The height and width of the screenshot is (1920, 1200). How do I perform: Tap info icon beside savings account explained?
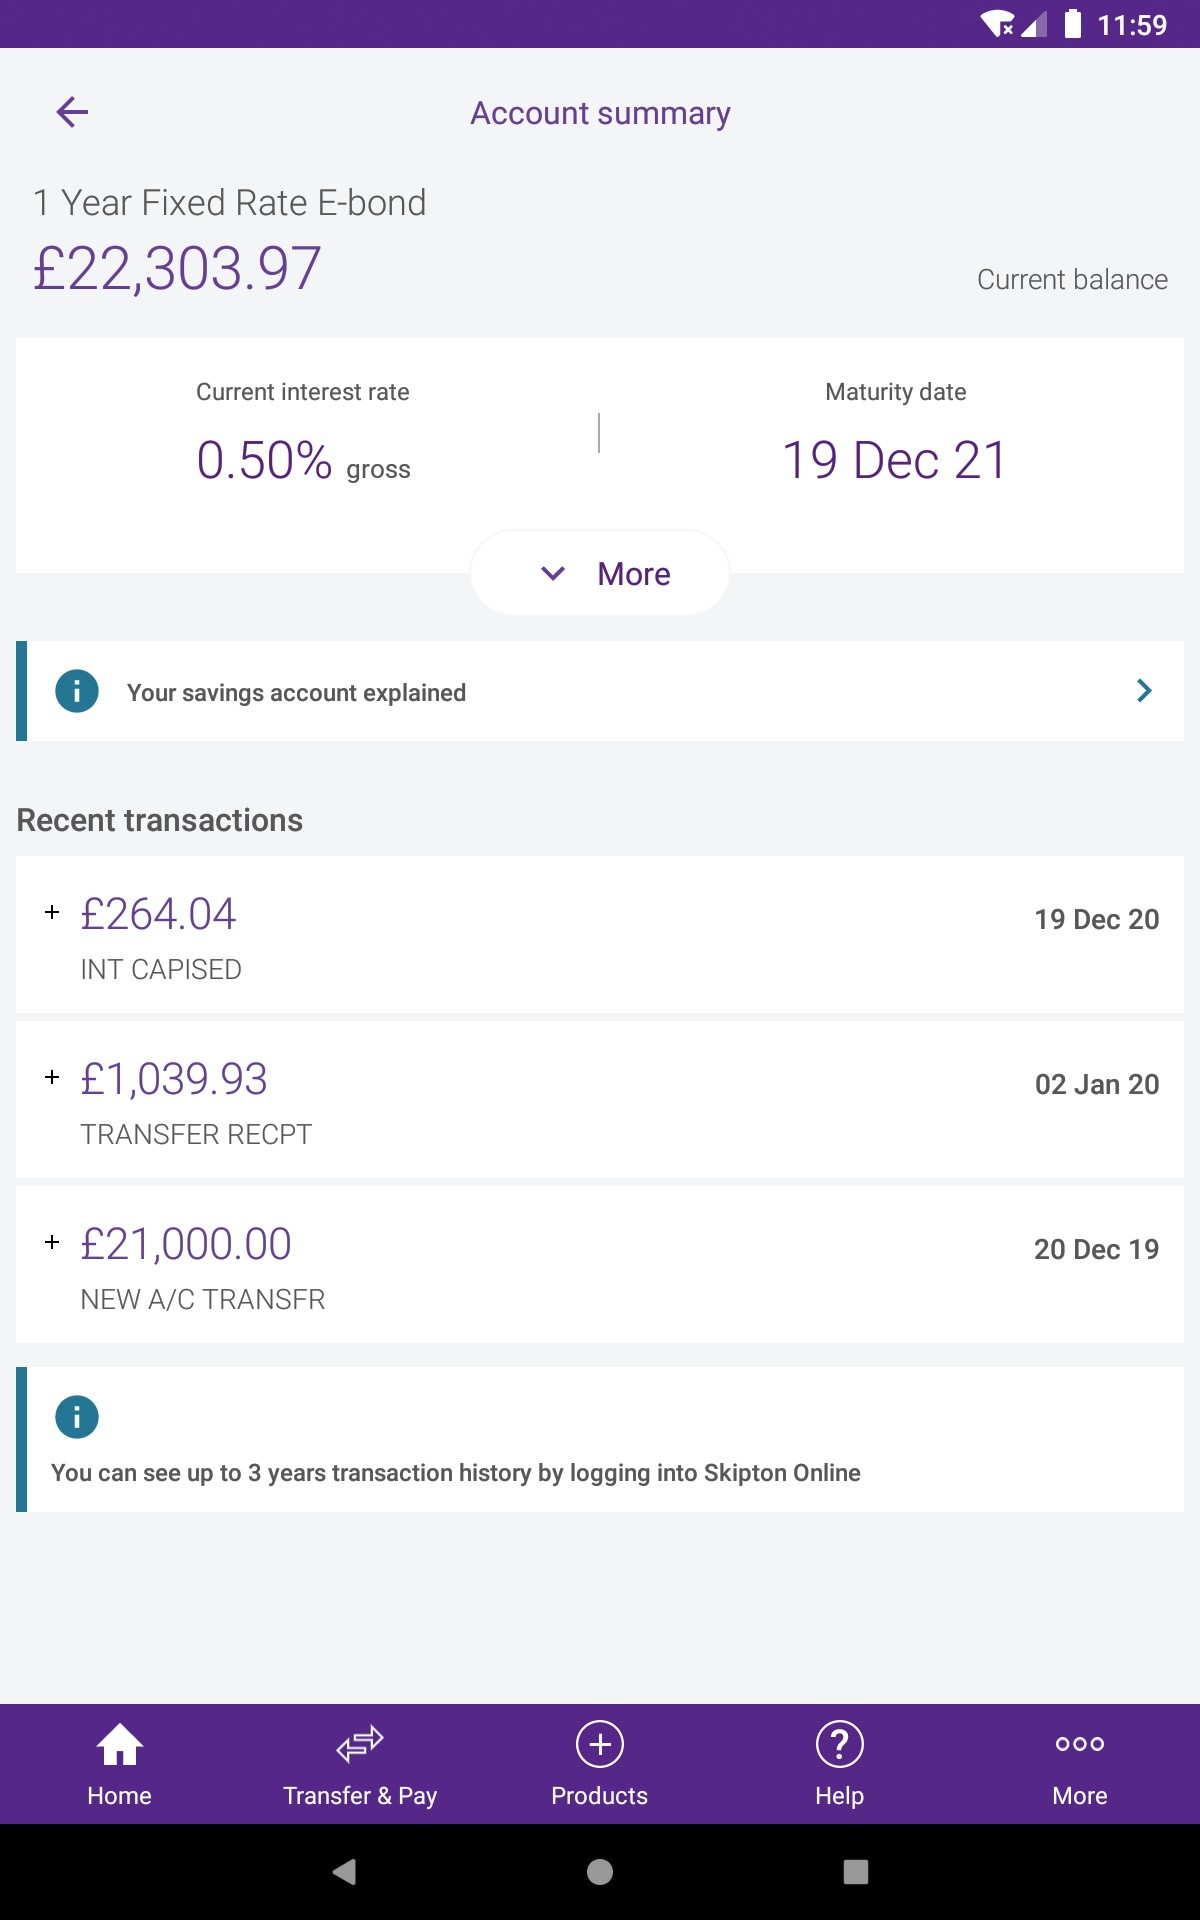[77, 691]
